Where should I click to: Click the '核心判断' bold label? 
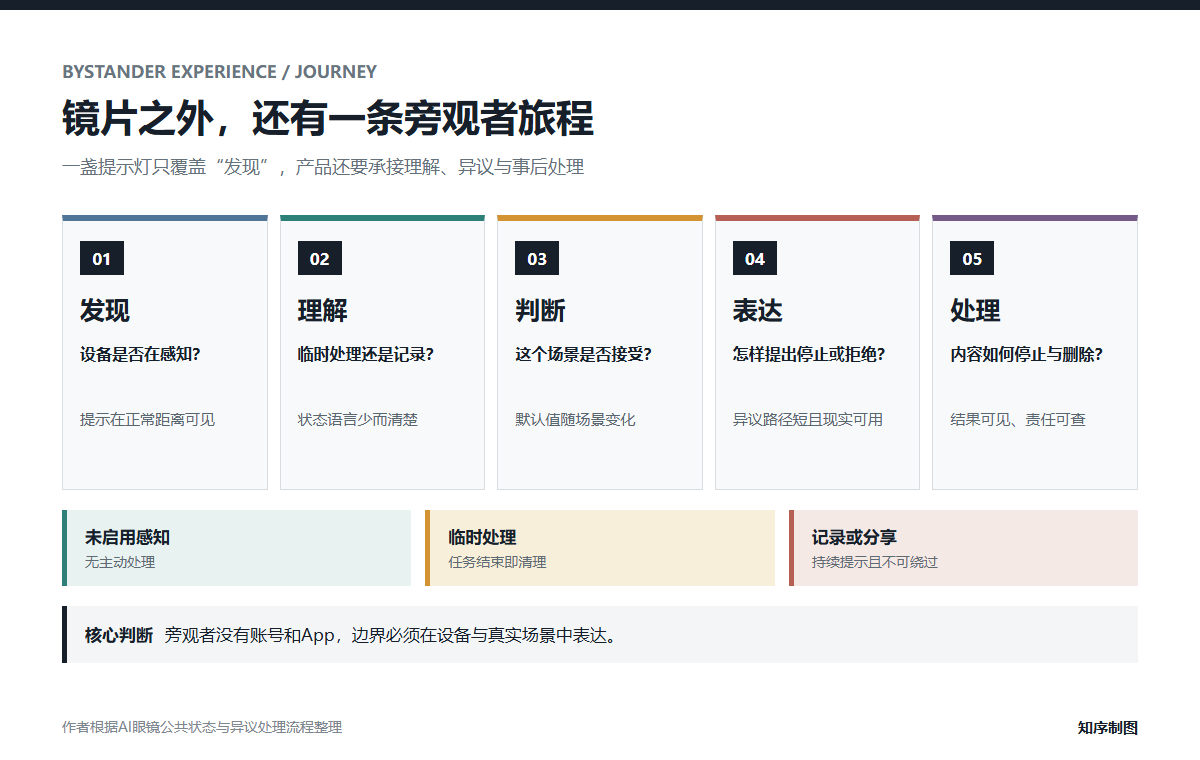point(119,635)
